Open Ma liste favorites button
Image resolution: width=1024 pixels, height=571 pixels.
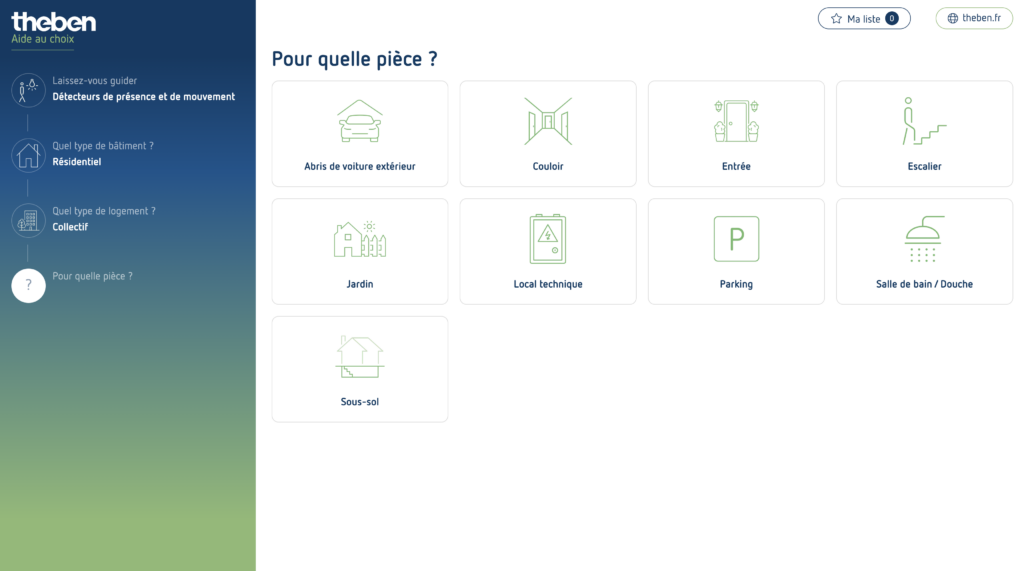coord(864,18)
